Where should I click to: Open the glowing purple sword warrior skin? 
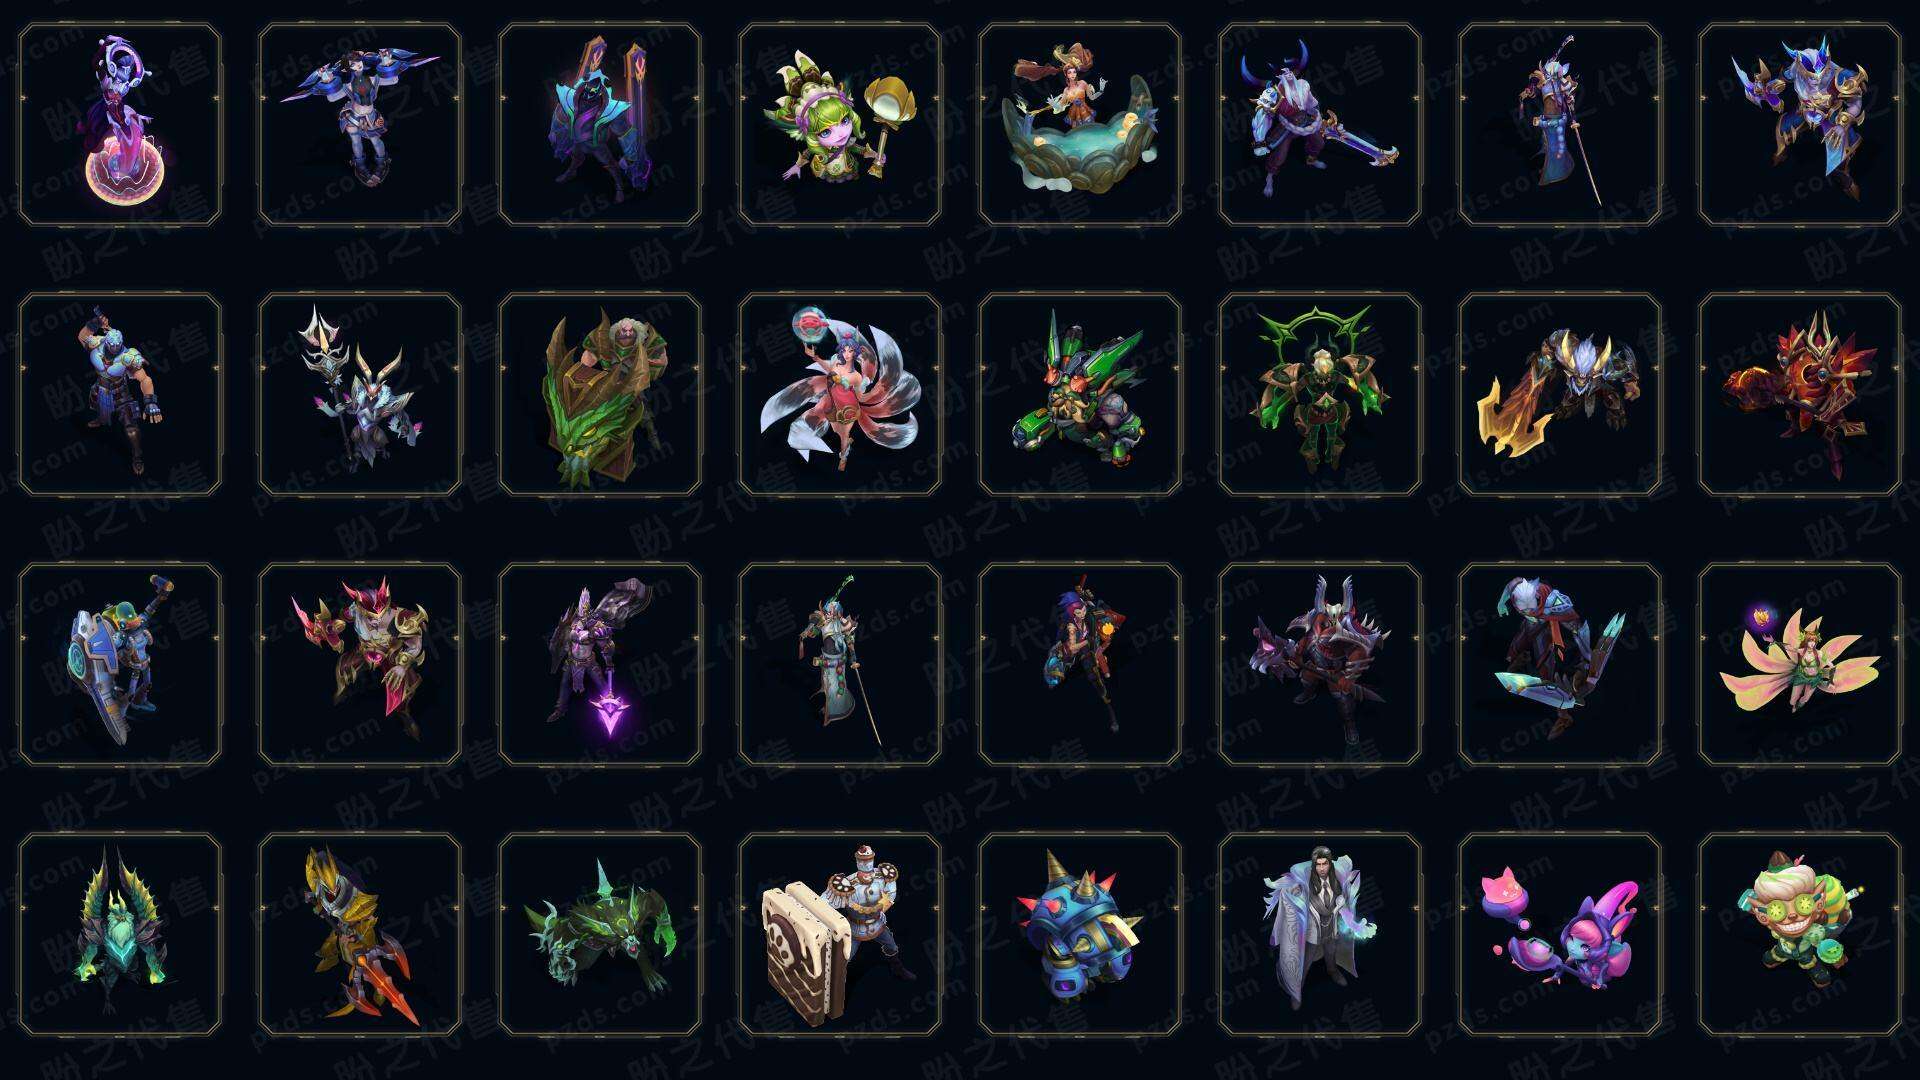pos(600,664)
